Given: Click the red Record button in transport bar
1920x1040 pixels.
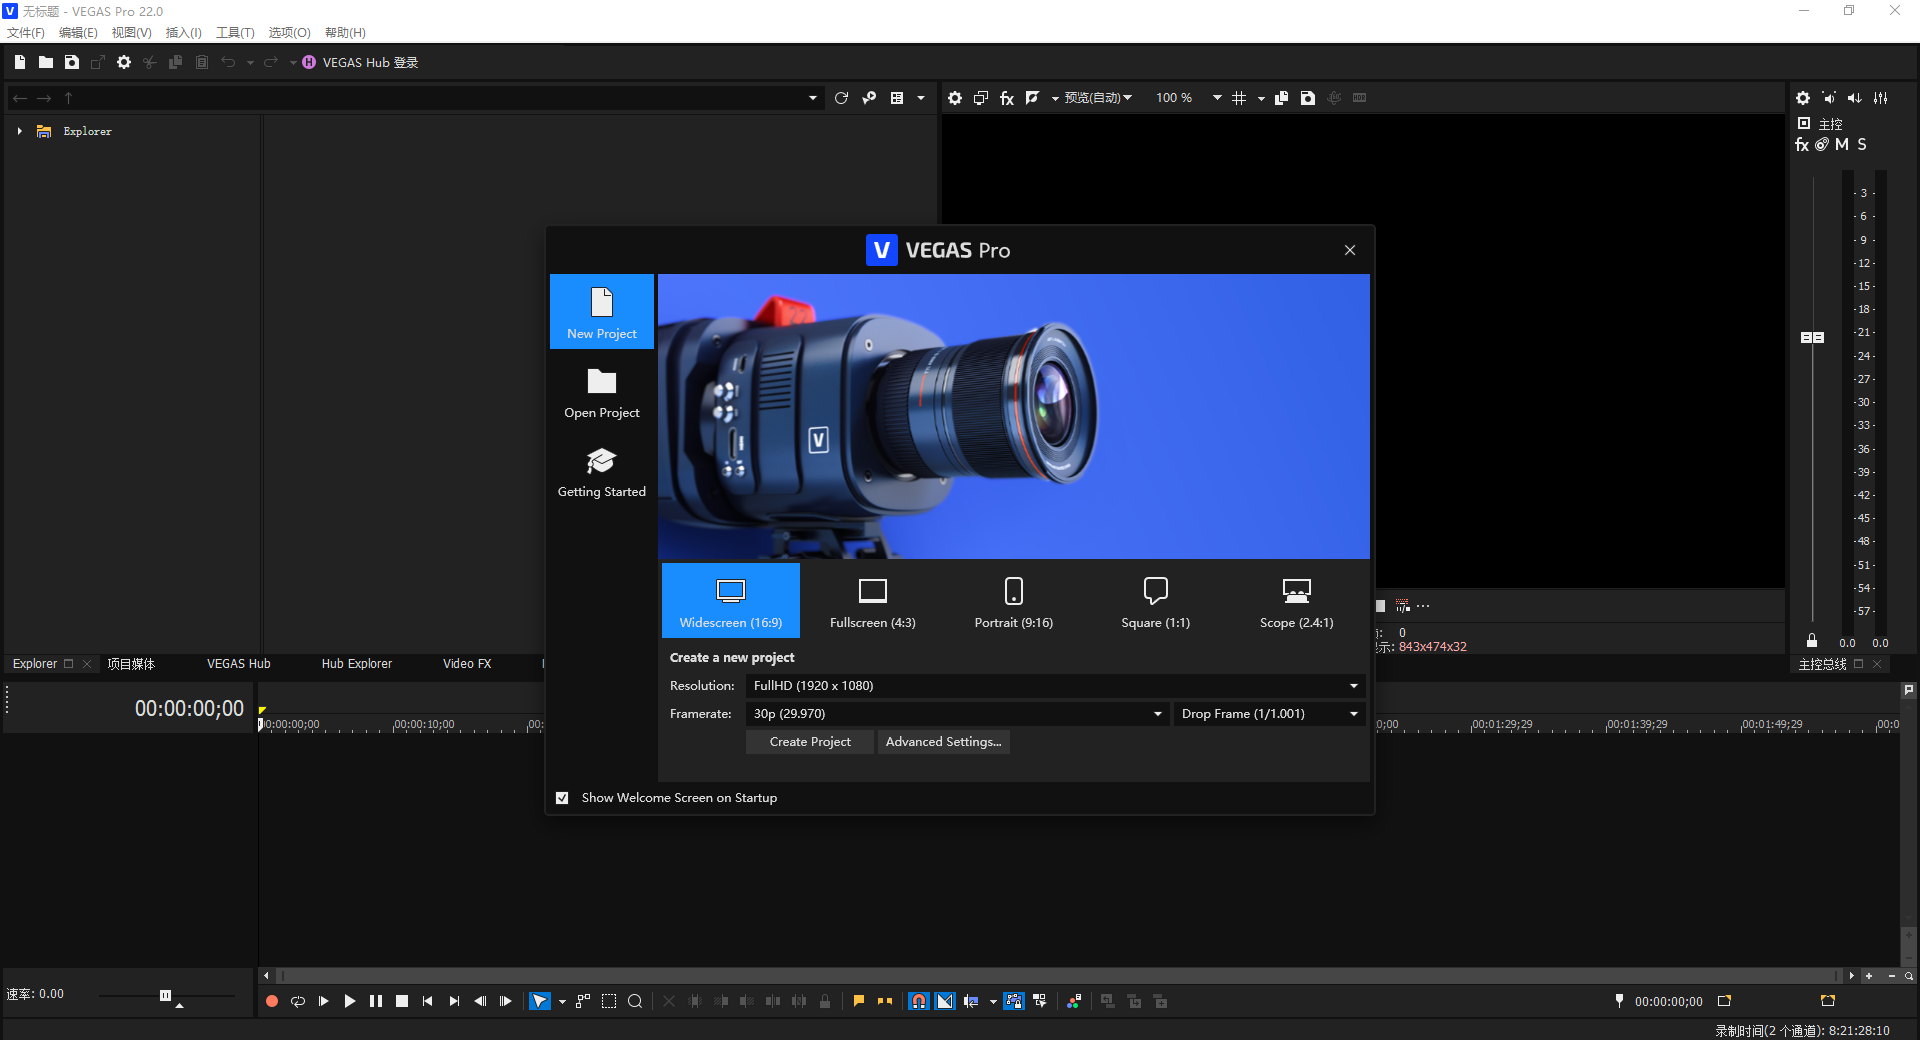Looking at the screenshot, I should [x=271, y=1001].
